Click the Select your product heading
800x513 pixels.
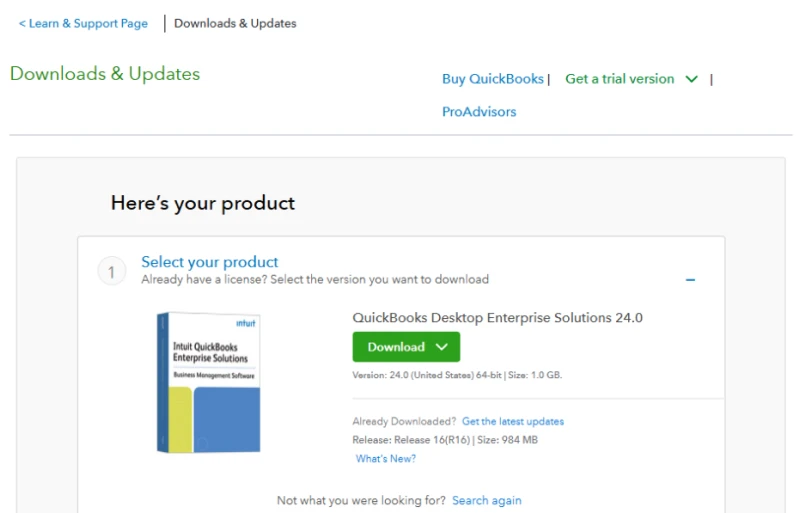click(210, 262)
